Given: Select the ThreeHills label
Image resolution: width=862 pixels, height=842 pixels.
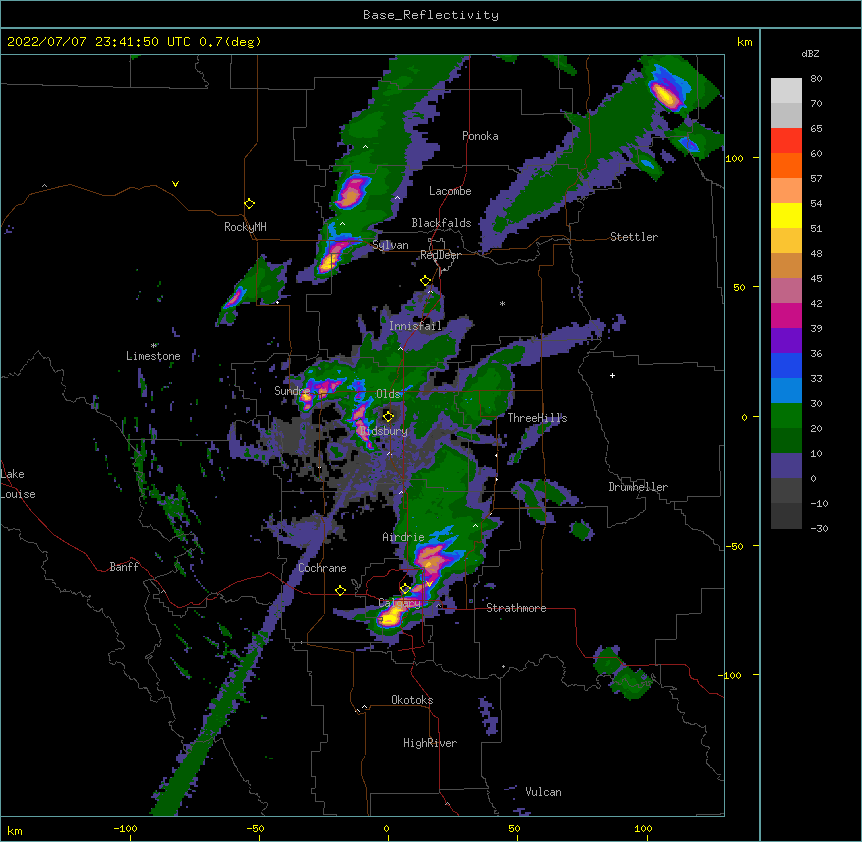Looking at the screenshot, I should tap(537, 418).
